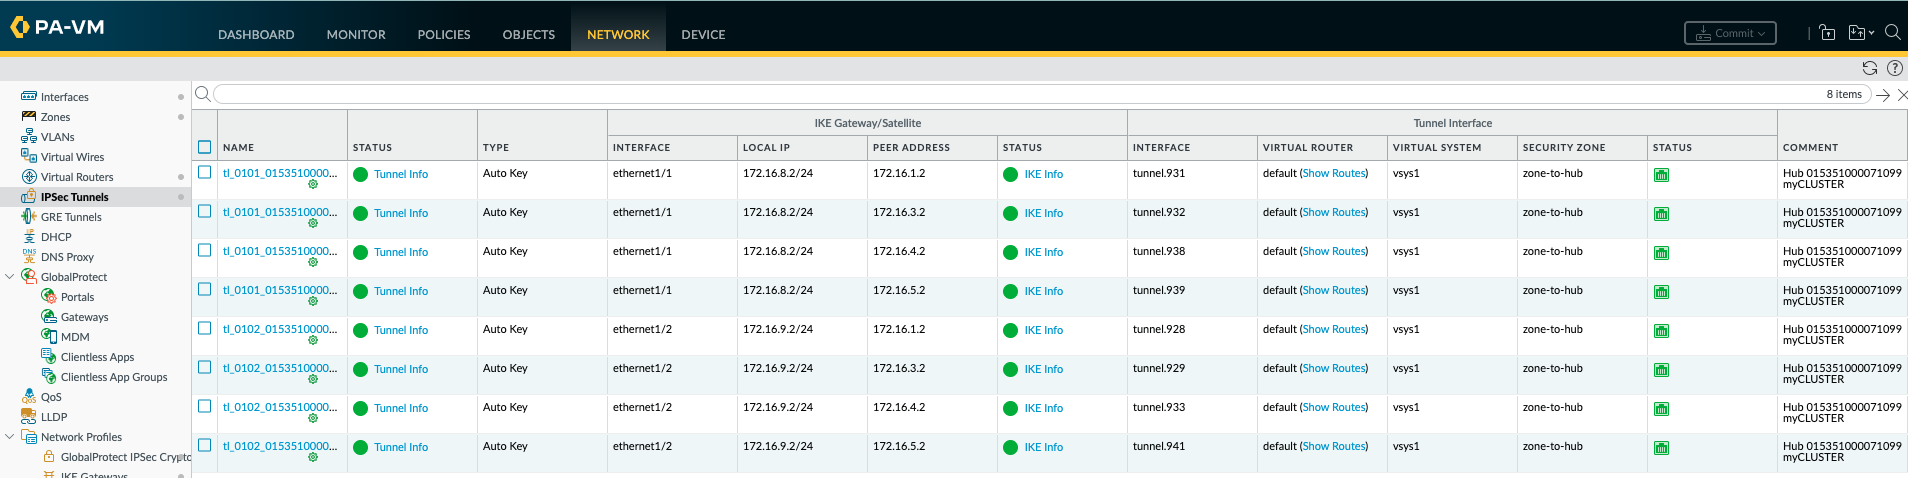The image size is (1908, 478).
Task: Clear the filter with the X icon
Action: 1902,95
